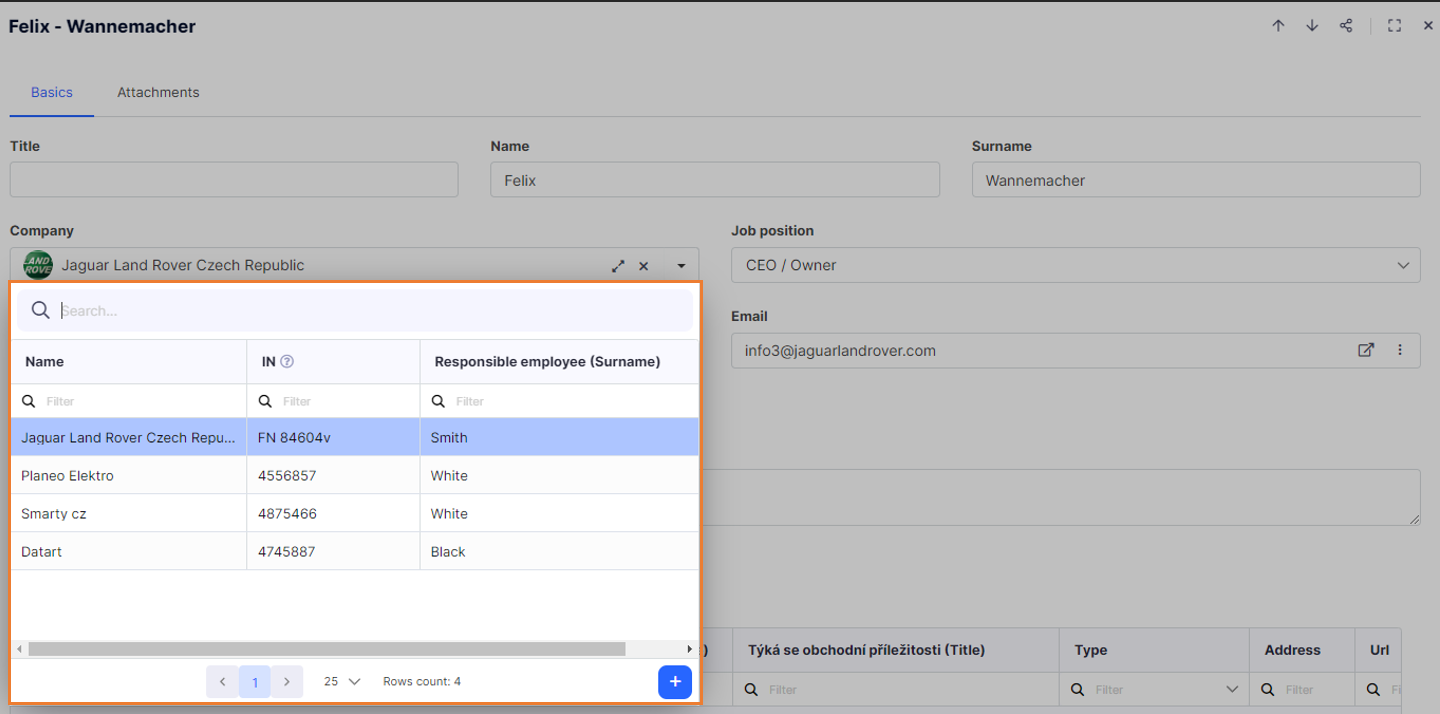The height and width of the screenshot is (714, 1440).
Task: Click the Address column header
Action: (1302, 650)
